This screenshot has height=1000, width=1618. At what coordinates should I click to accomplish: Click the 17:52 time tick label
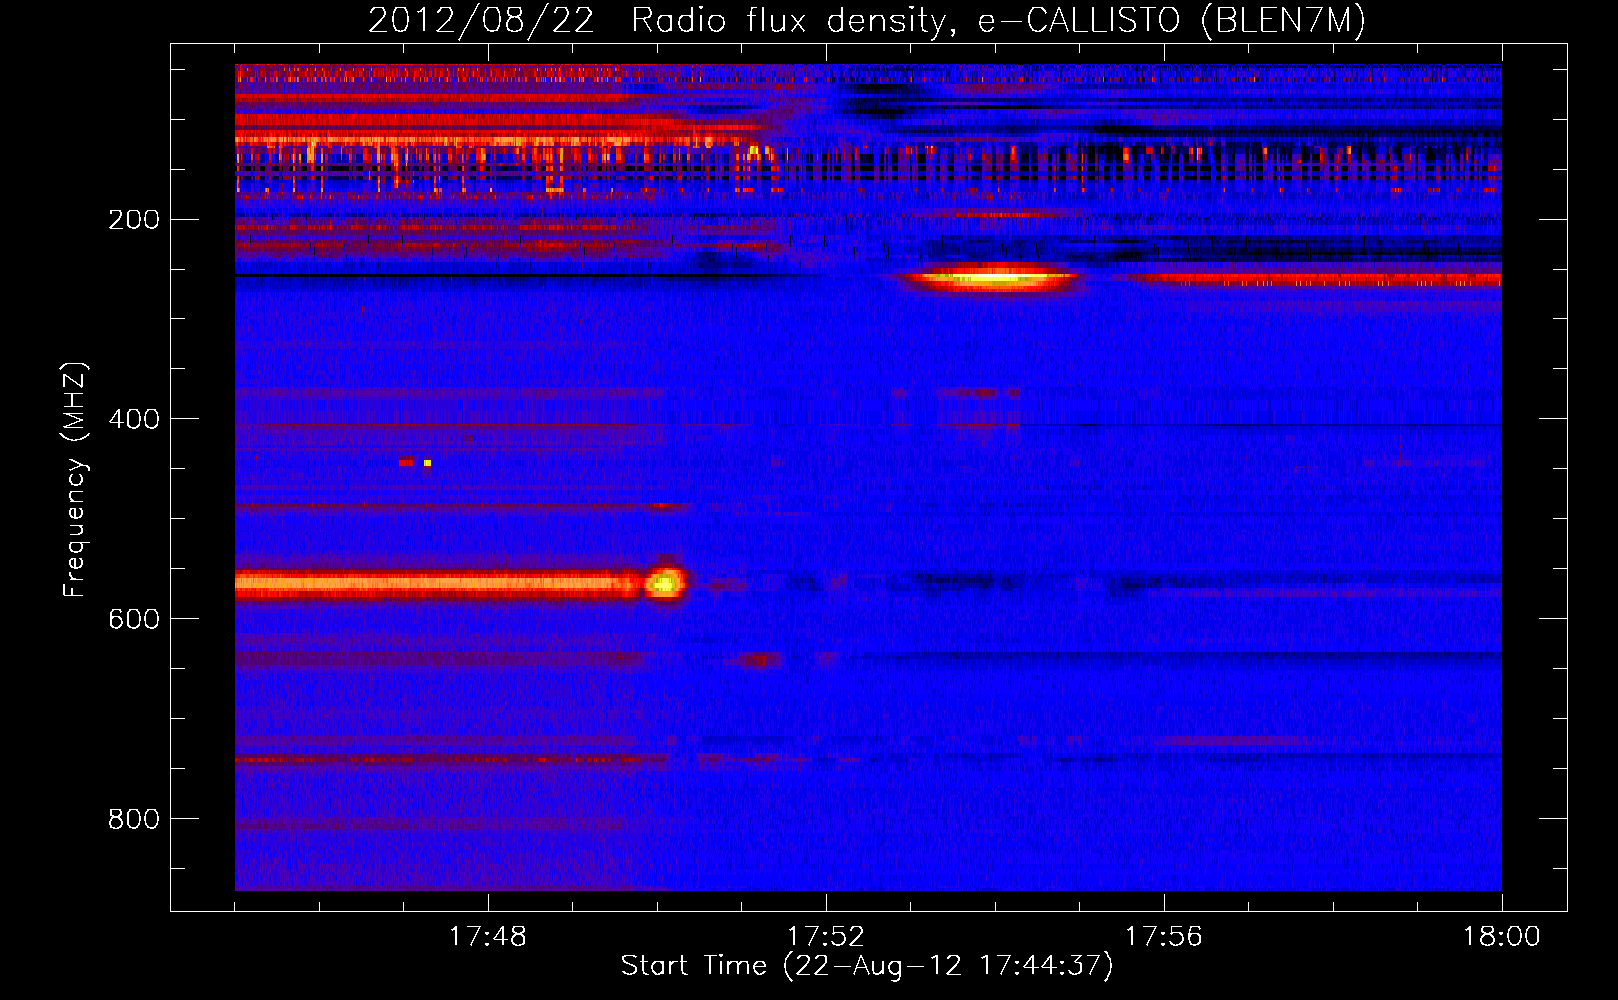[x=825, y=937]
